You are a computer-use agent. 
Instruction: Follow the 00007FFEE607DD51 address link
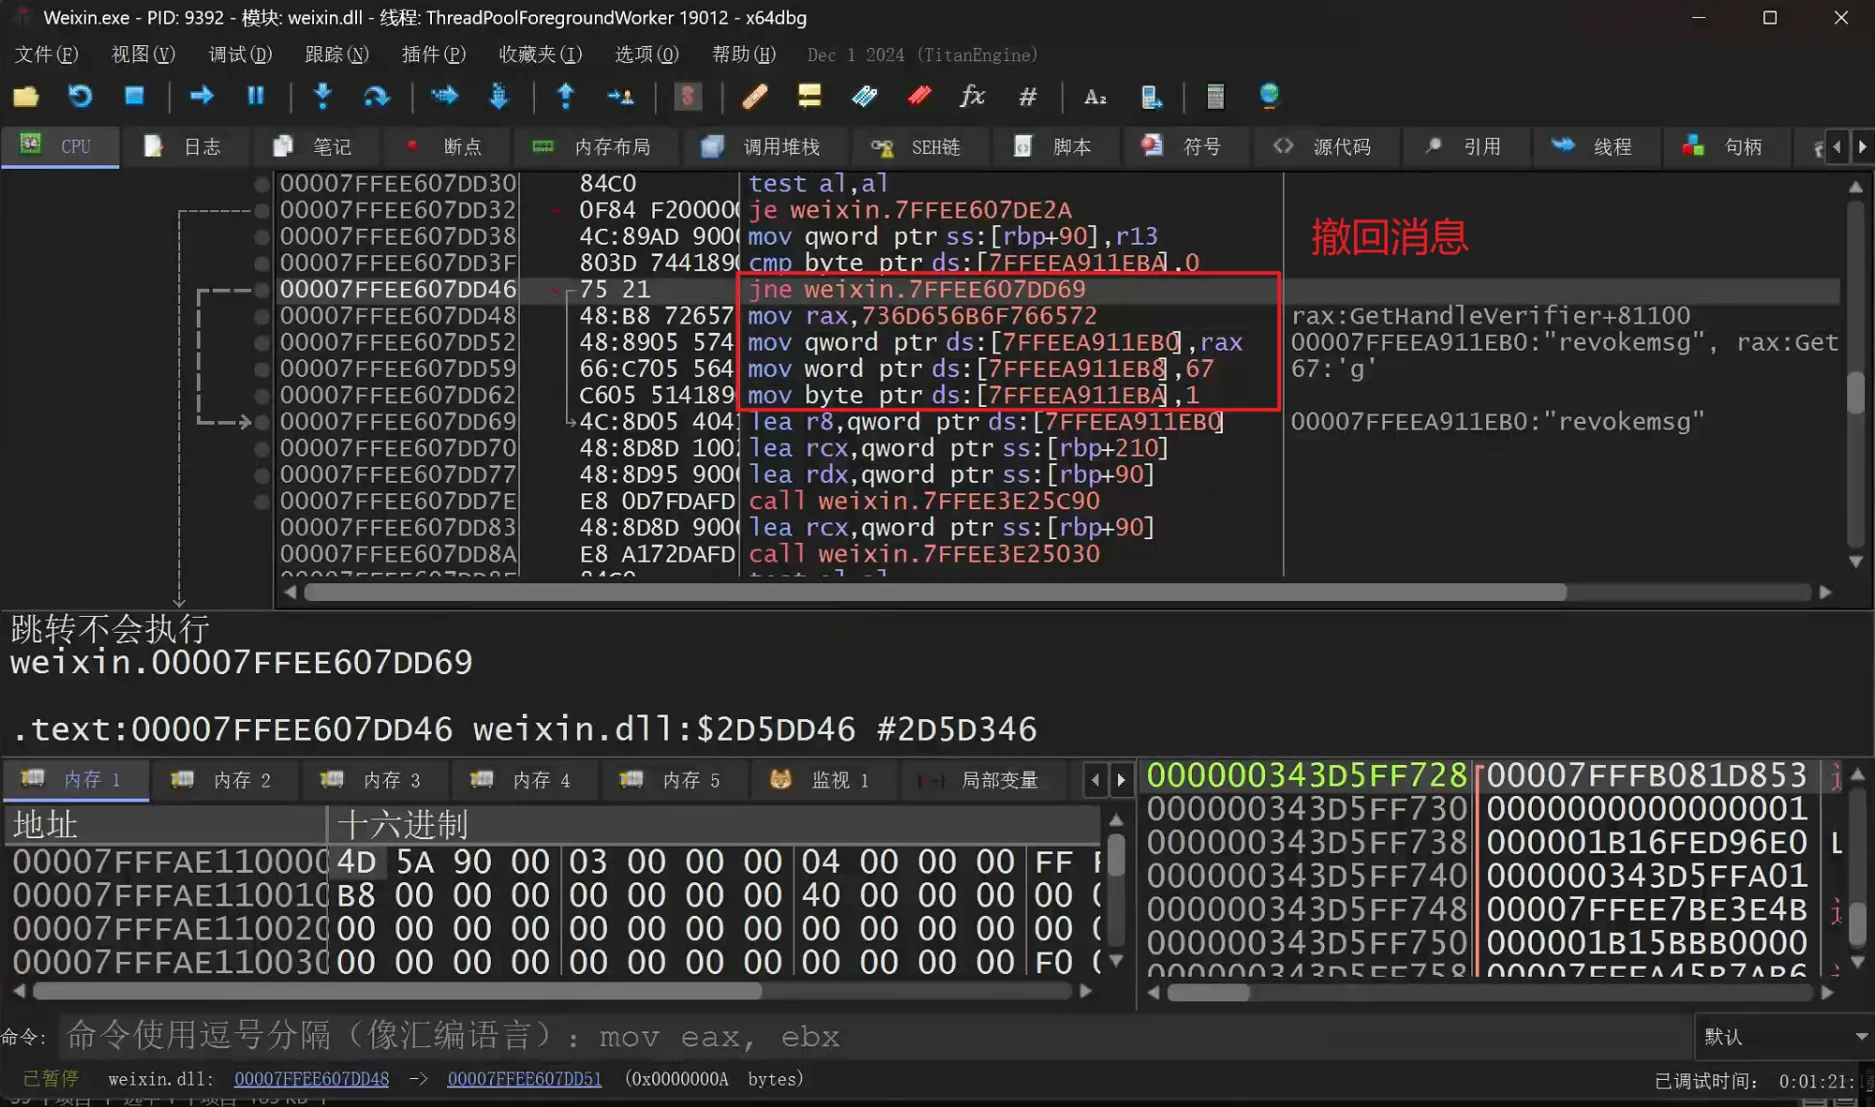(524, 1079)
